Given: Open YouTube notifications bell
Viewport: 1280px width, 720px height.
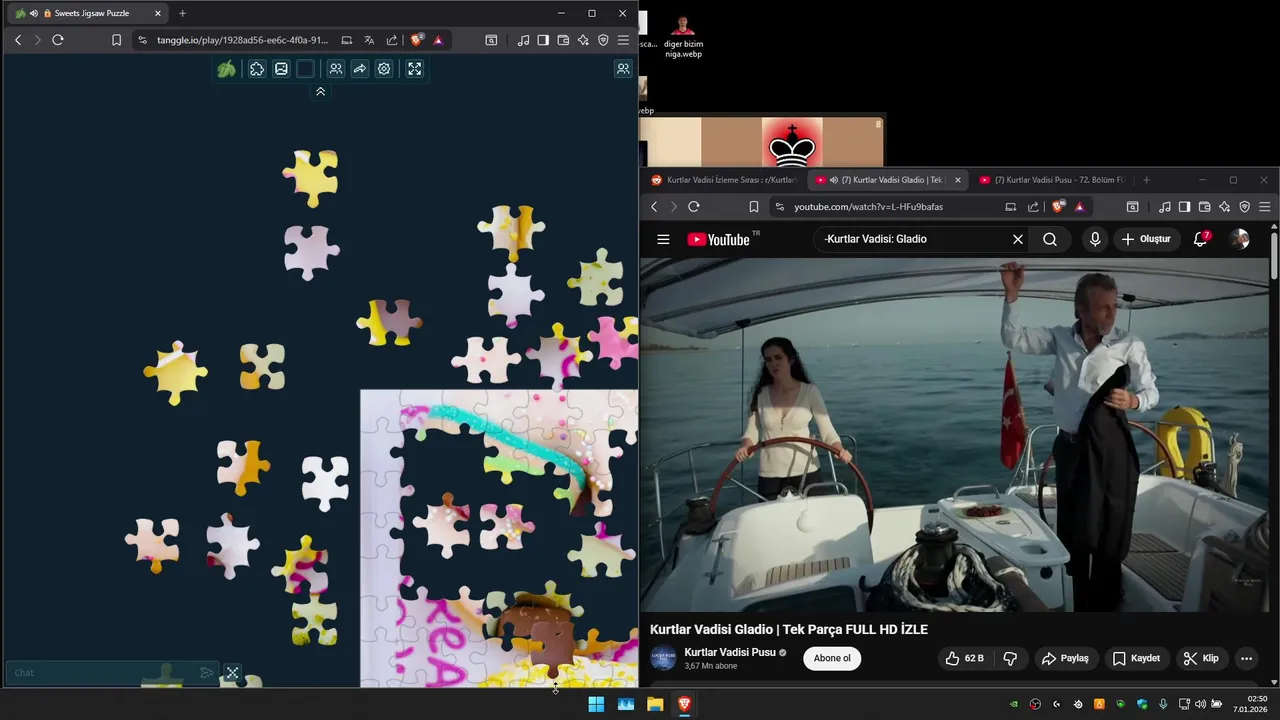Looking at the screenshot, I should [x=1201, y=239].
